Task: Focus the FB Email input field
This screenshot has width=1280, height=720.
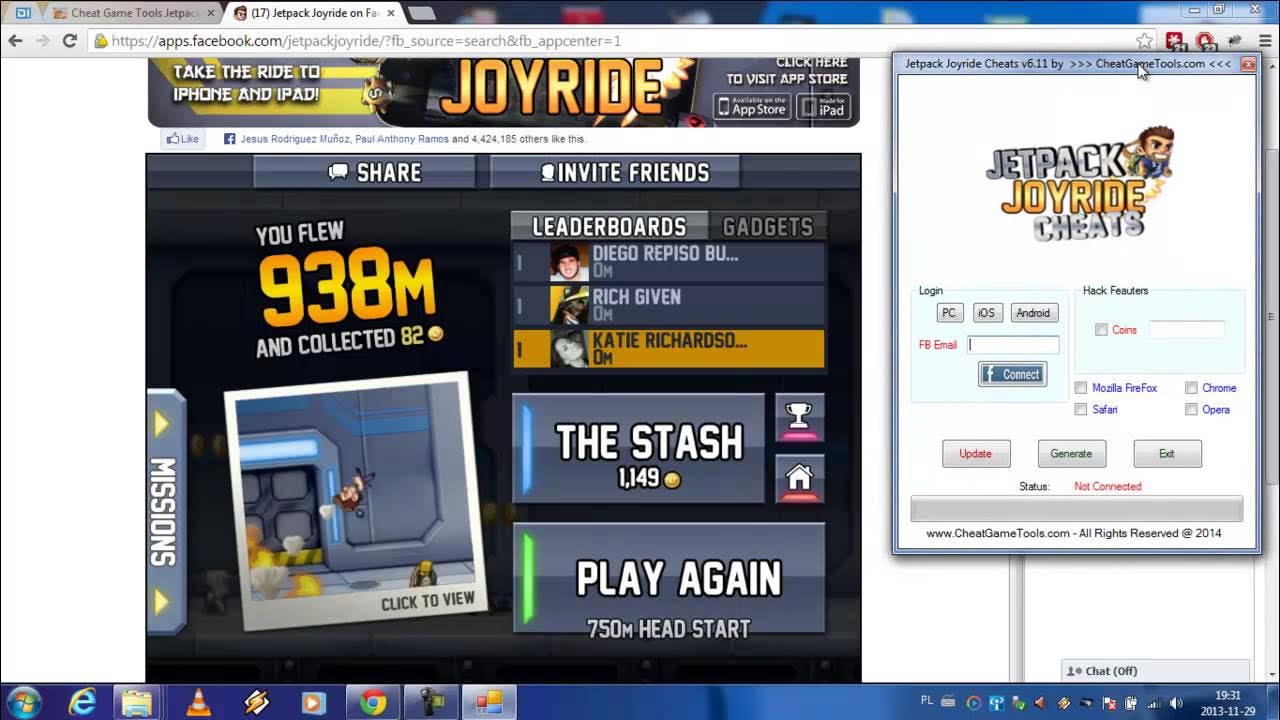Action: point(1013,345)
